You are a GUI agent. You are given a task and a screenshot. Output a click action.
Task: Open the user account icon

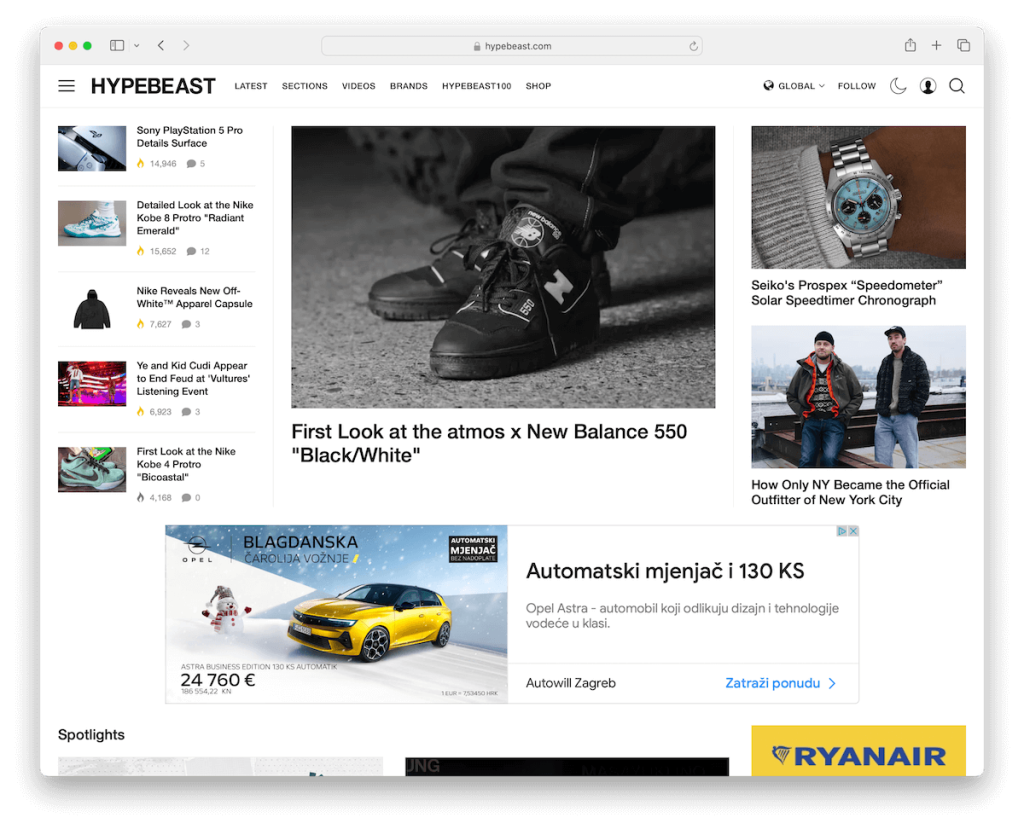pos(927,86)
